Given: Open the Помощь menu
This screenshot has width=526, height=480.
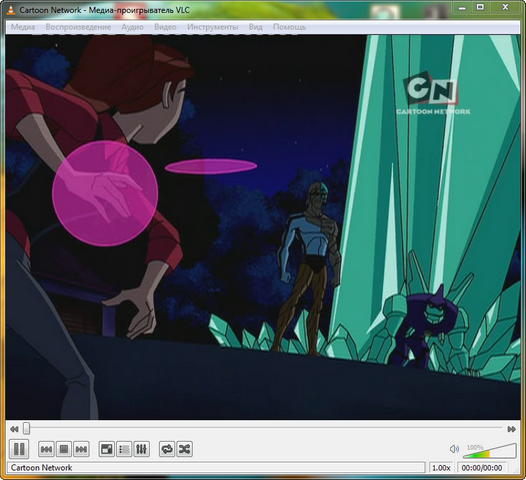Looking at the screenshot, I should [x=290, y=27].
